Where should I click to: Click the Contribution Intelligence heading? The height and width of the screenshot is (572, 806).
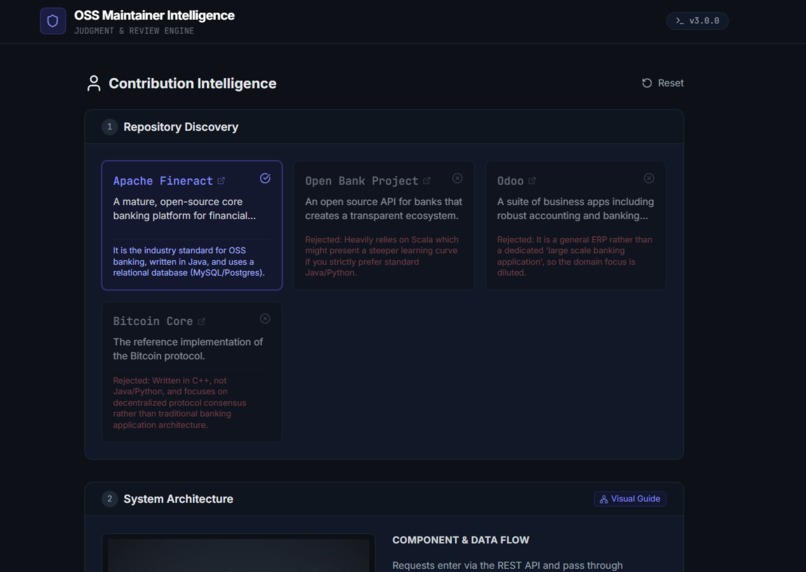click(x=192, y=83)
